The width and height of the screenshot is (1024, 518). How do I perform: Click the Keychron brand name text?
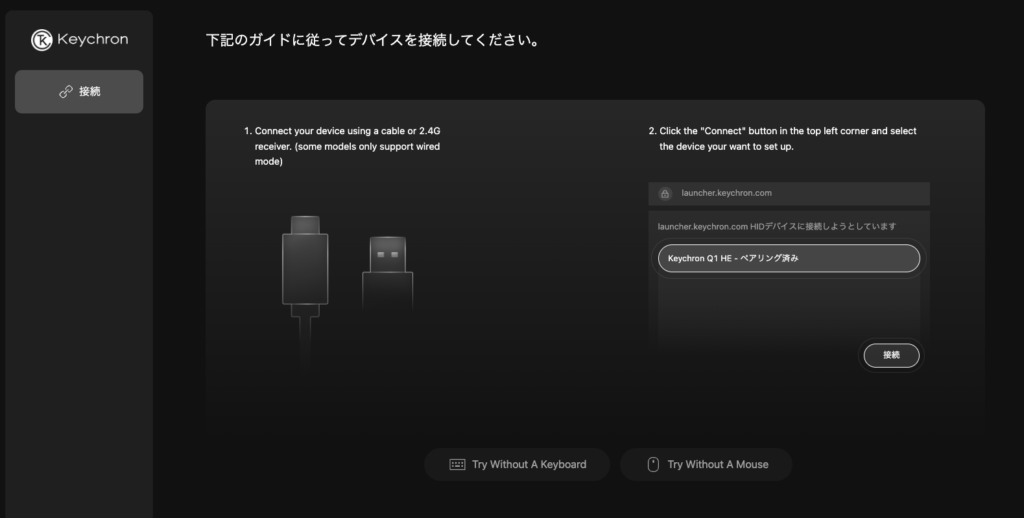[93, 40]
